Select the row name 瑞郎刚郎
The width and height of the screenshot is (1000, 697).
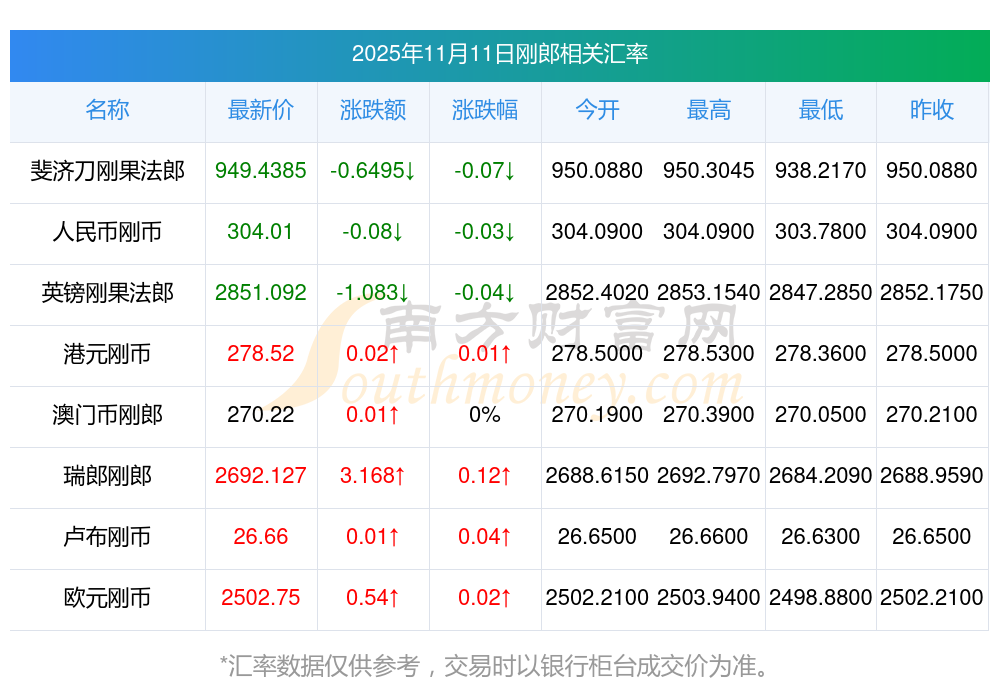point(107,476)
